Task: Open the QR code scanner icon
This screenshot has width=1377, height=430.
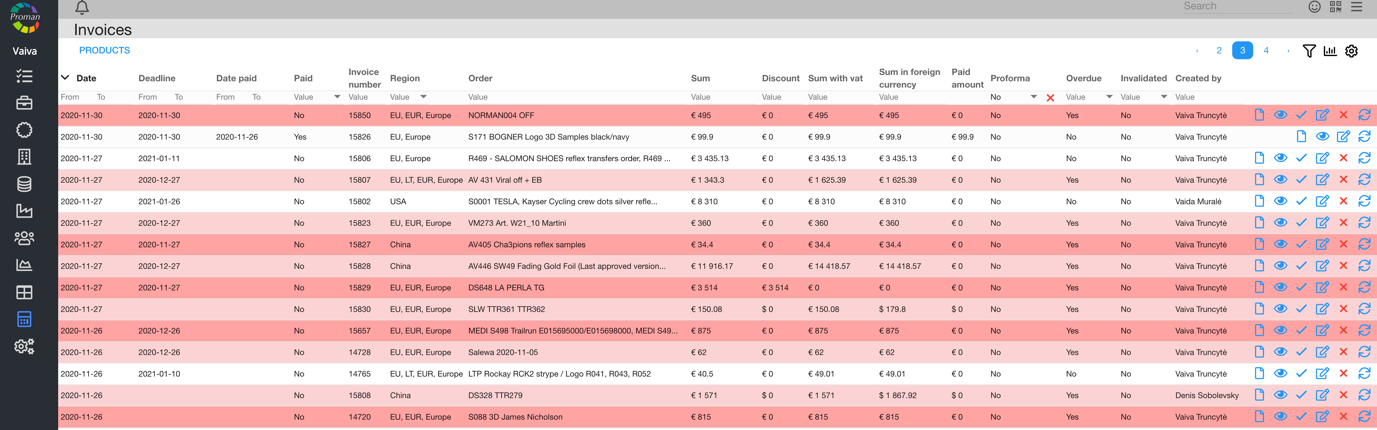Action: (1335, 7)
